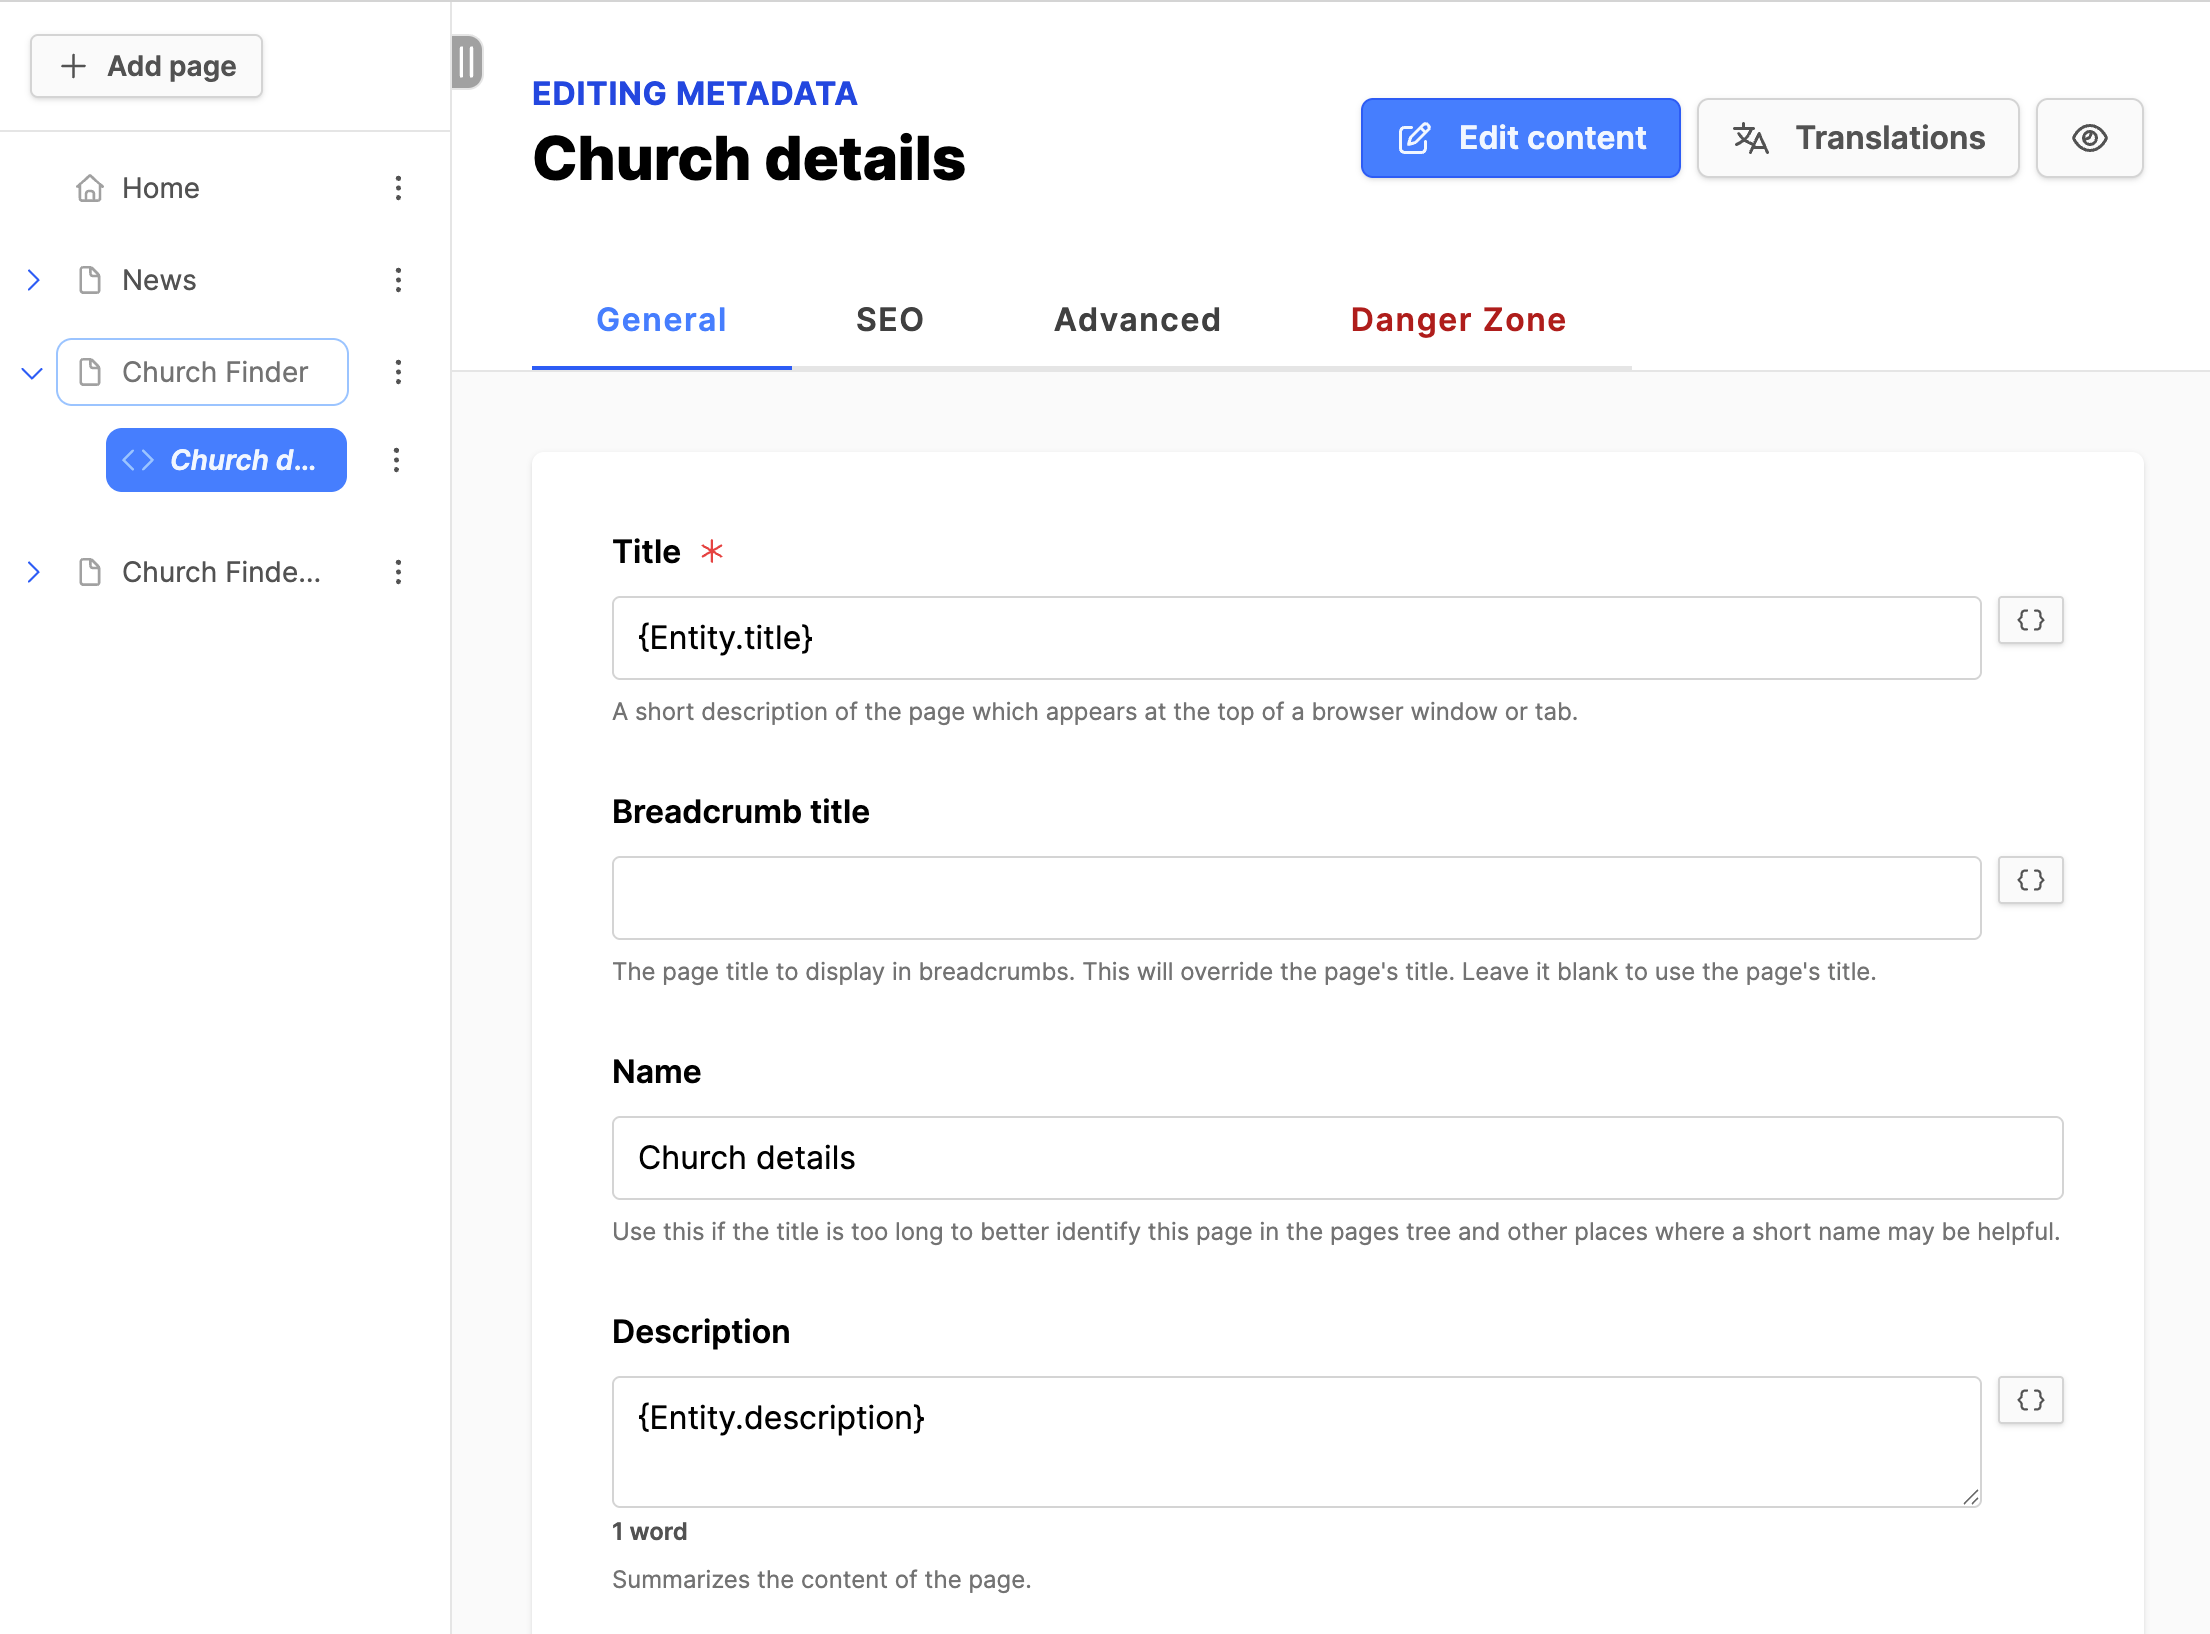Click the eye preview button
This screenshot has width=2210, height=1634.
[2089, 138]
